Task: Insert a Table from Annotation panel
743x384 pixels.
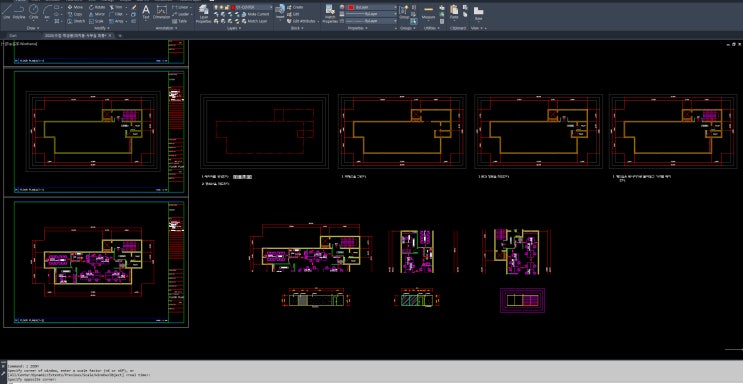Action: pyautogui.click(x=179, y=21)
